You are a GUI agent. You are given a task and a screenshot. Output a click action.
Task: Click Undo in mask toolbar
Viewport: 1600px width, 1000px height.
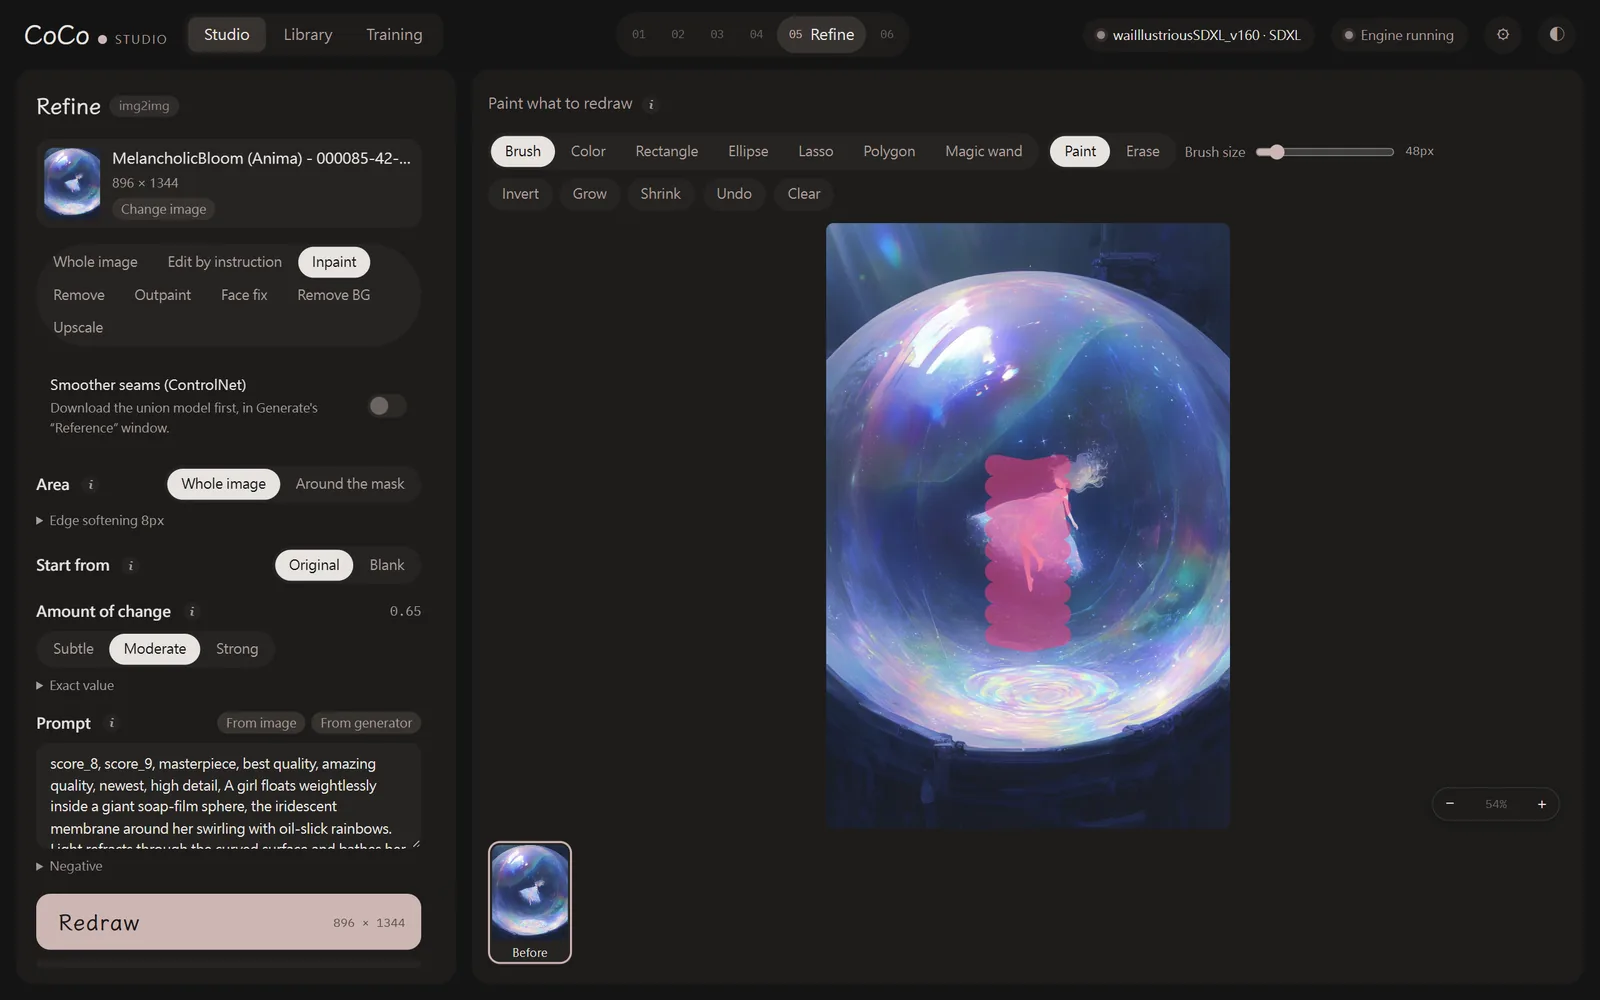[734, 194]
